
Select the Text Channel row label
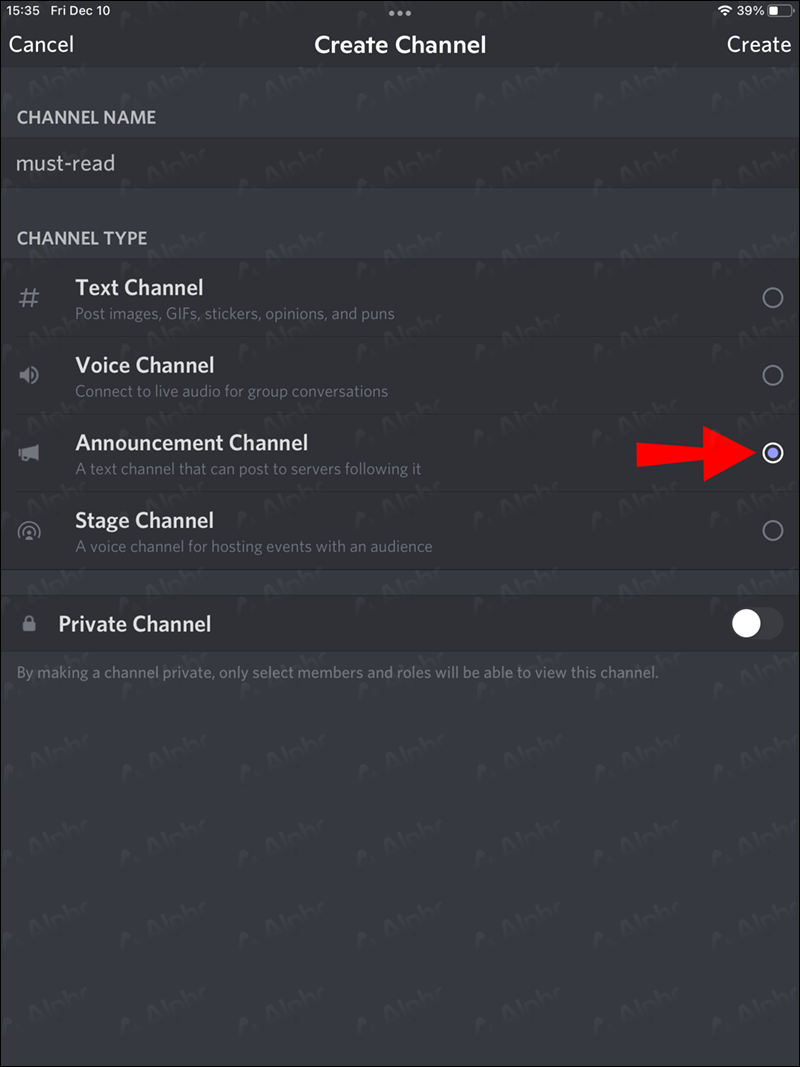(139, 288)
